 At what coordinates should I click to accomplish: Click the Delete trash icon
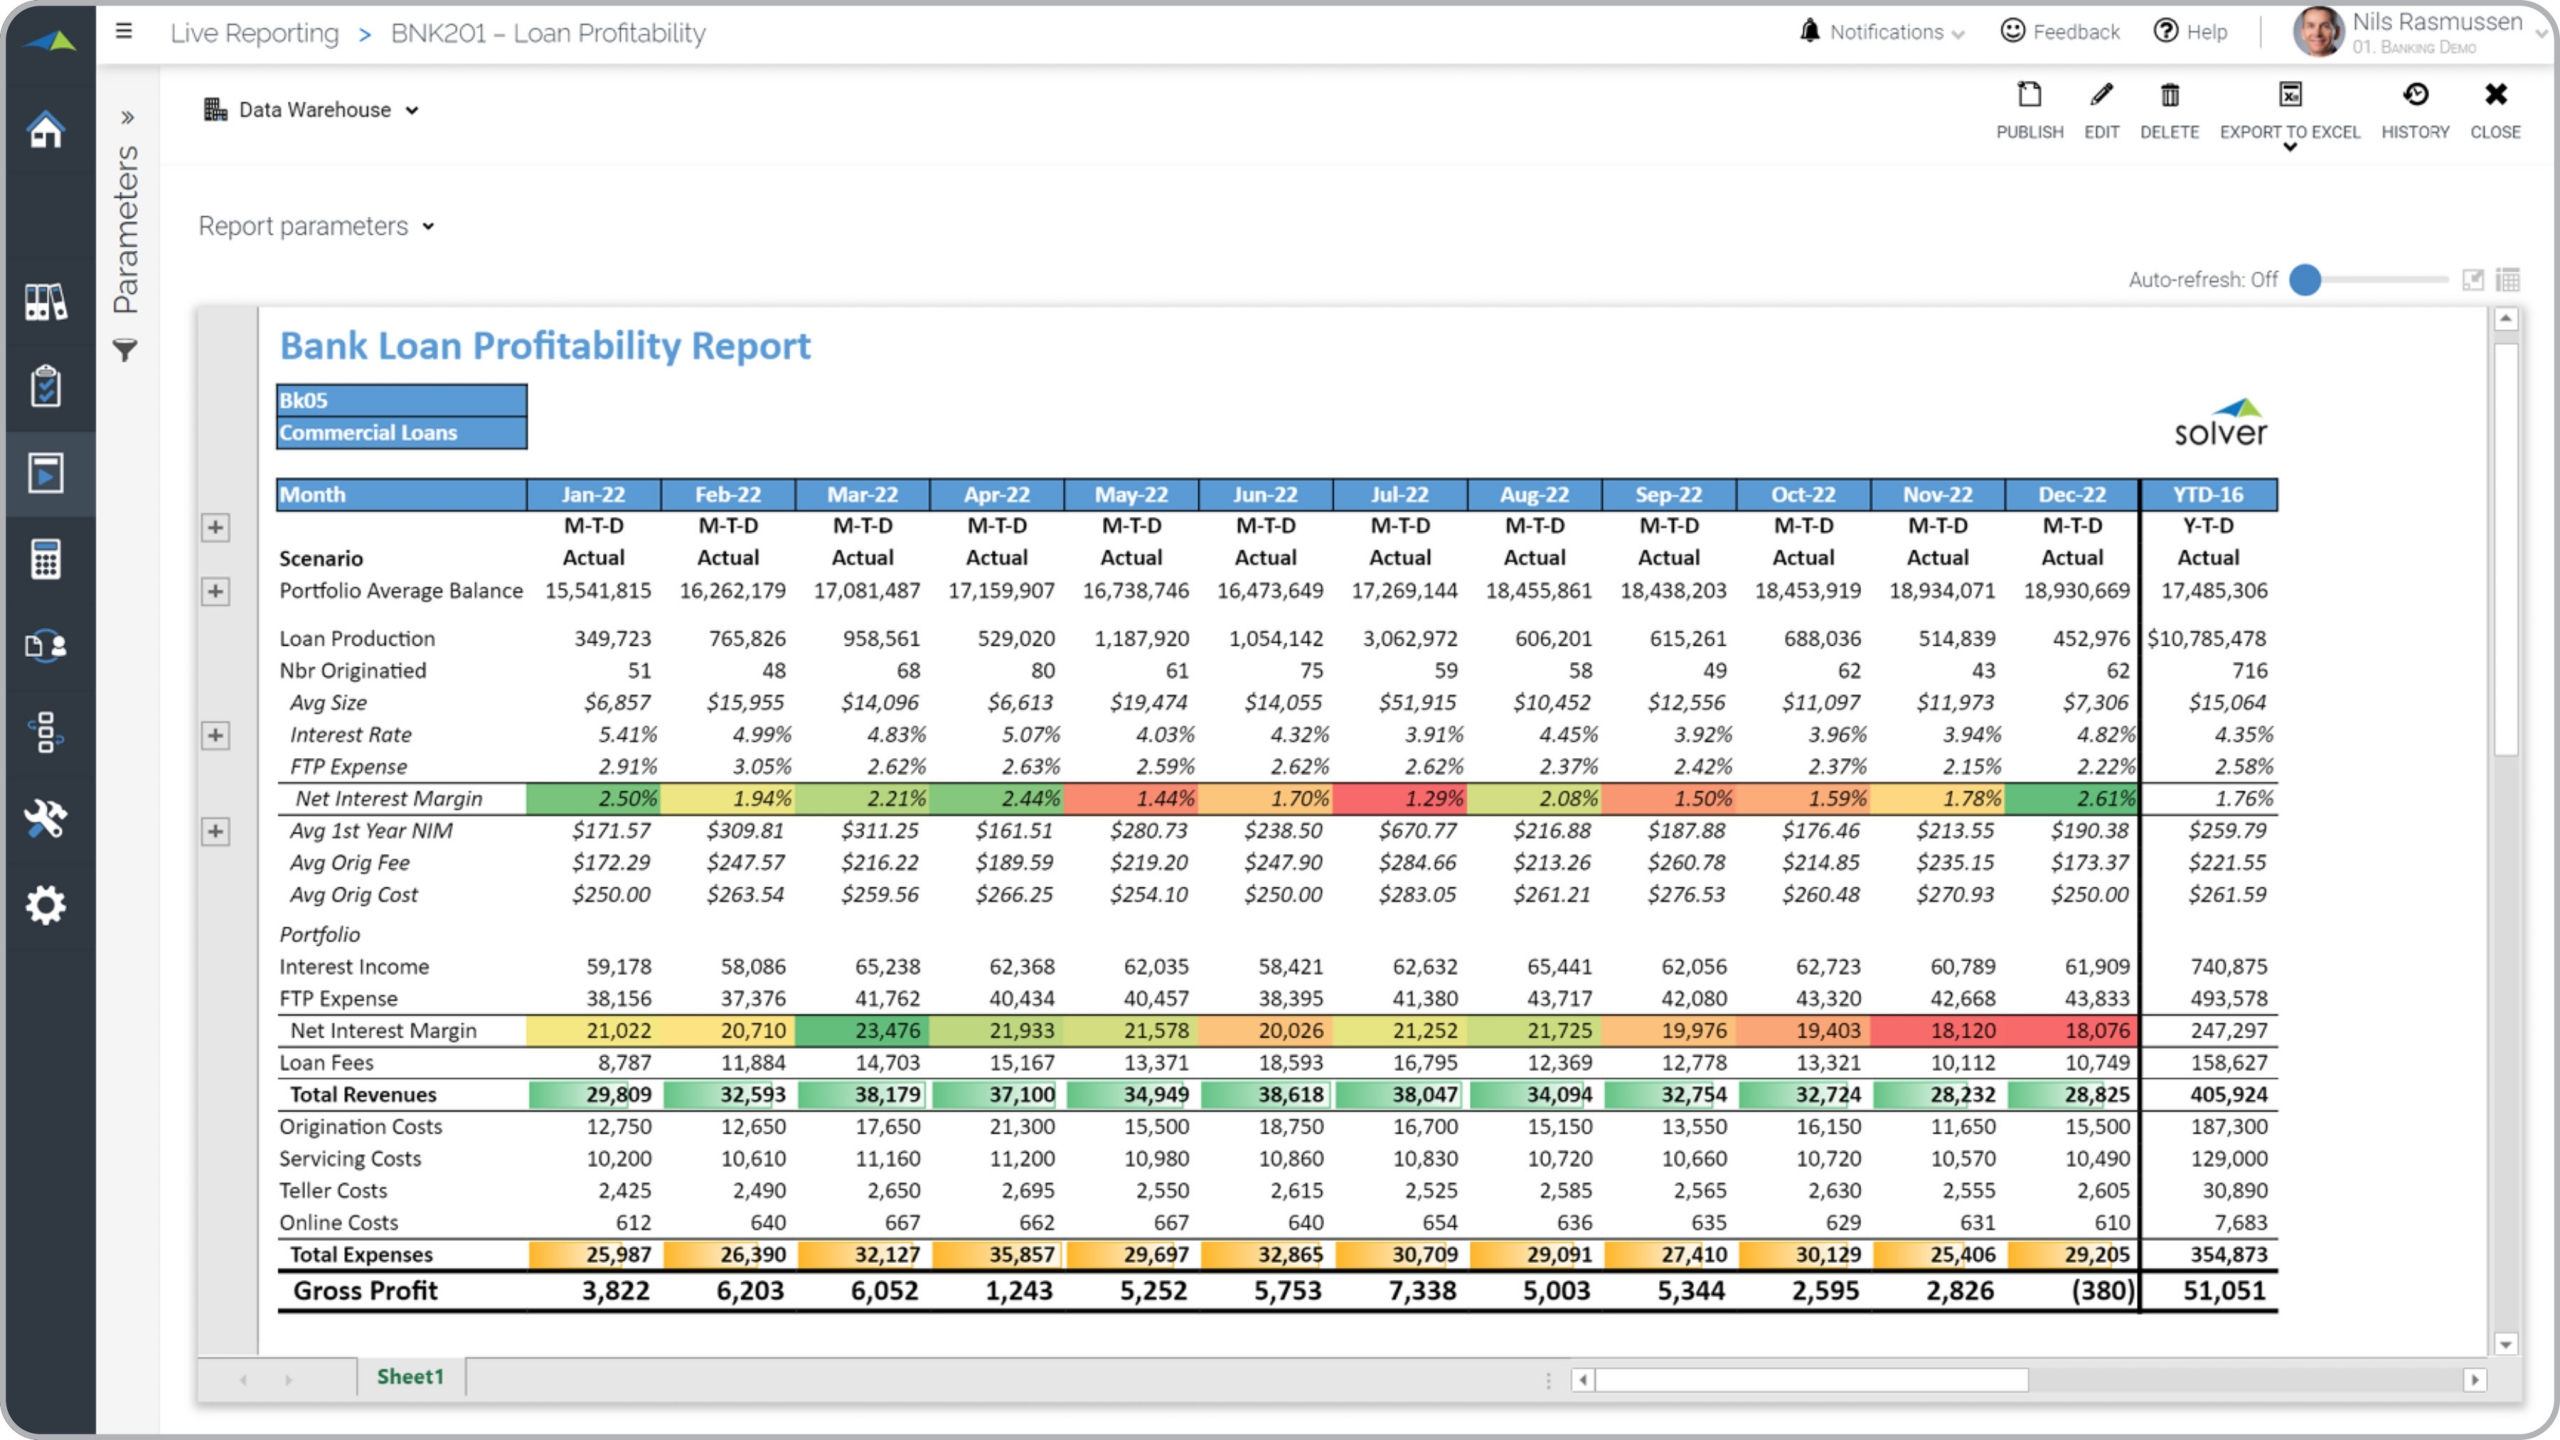pyautogui.click(x=2169, y=96)
